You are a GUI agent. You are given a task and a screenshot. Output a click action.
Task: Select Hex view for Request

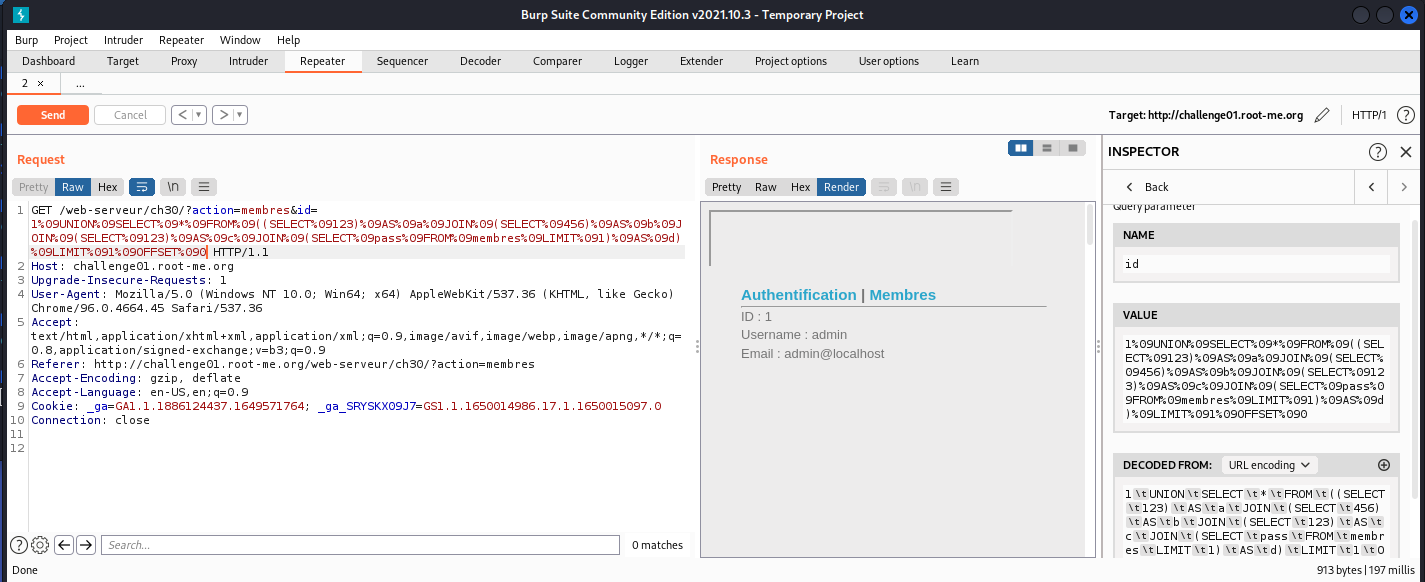tap(107, 187)
